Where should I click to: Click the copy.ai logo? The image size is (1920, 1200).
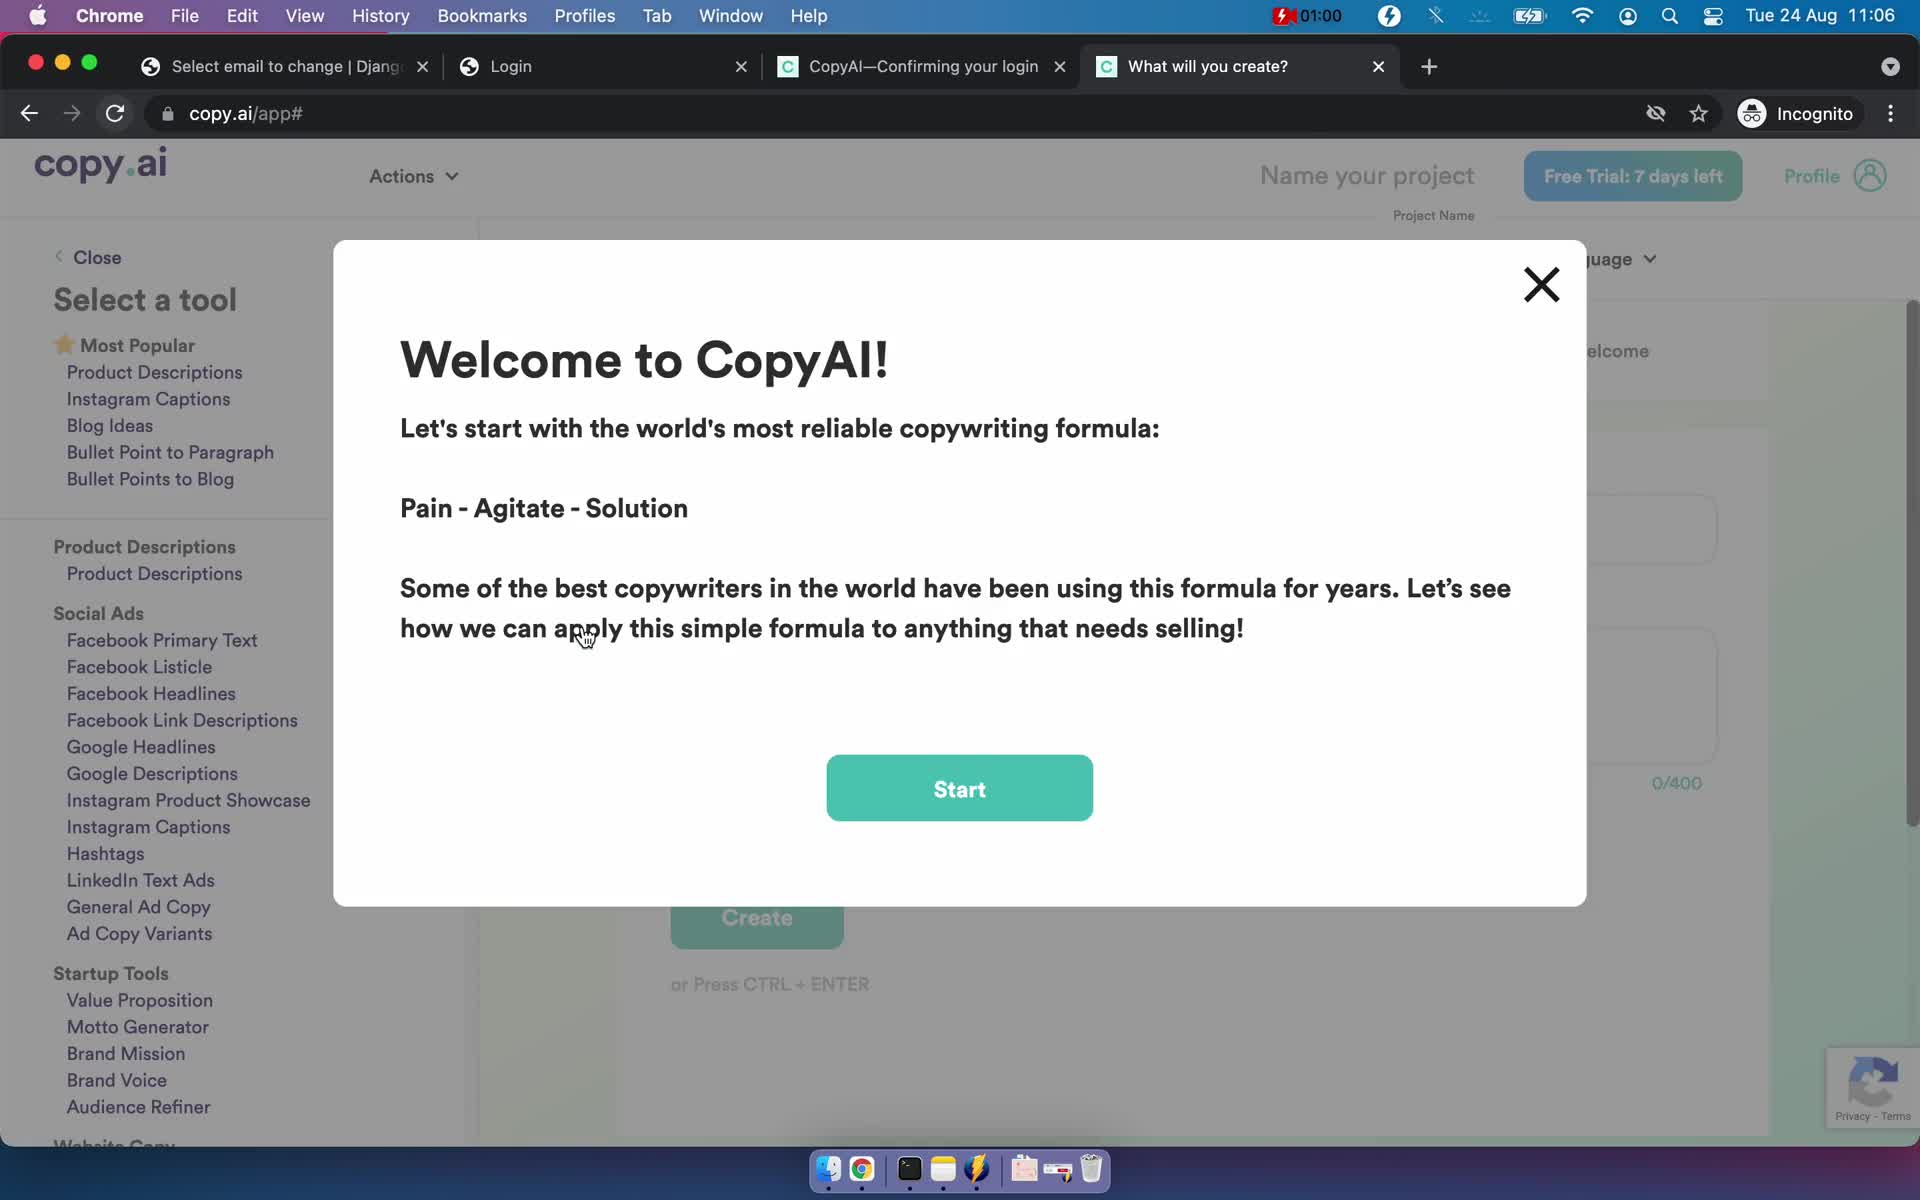point(100,165)
